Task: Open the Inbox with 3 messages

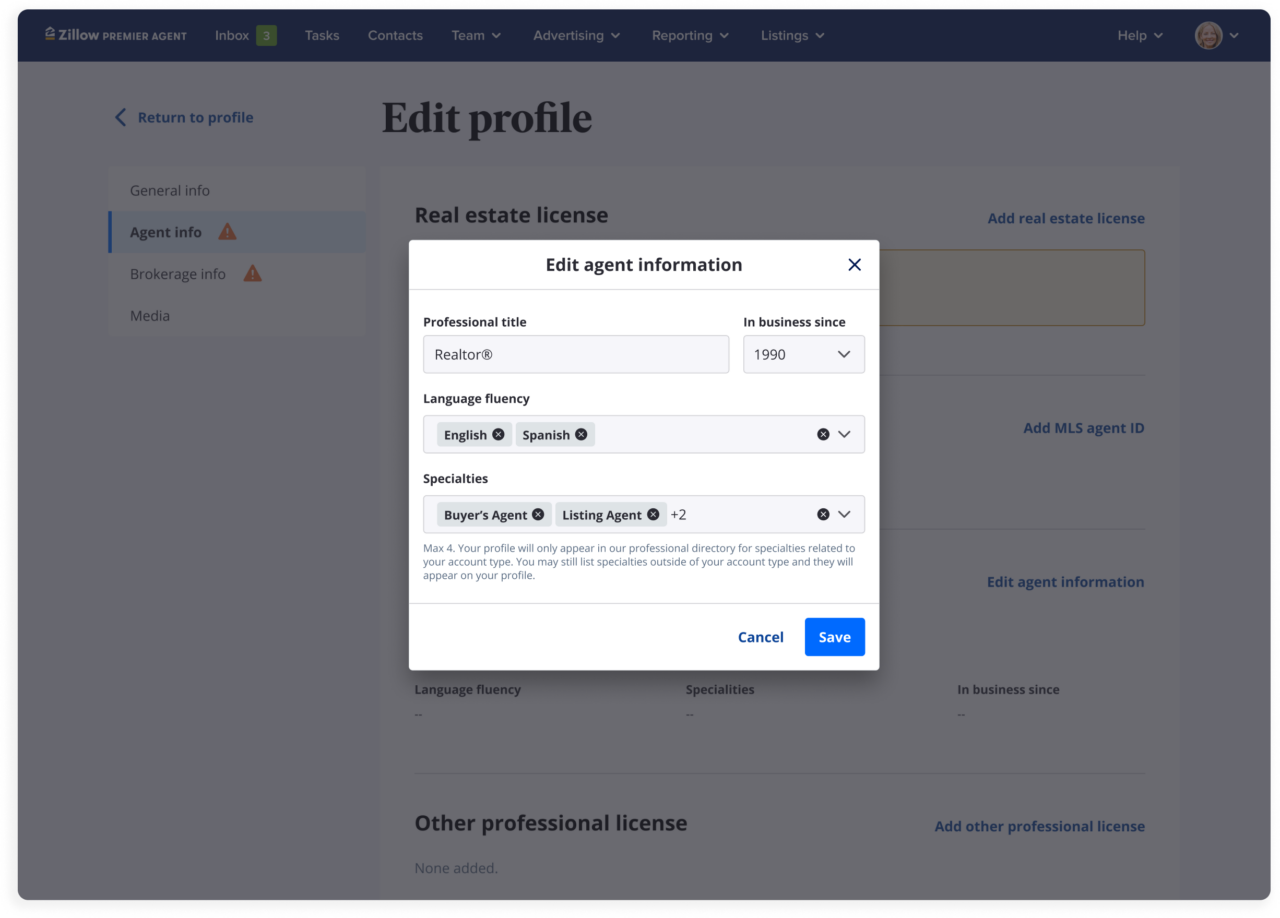Action: point(245,35)
